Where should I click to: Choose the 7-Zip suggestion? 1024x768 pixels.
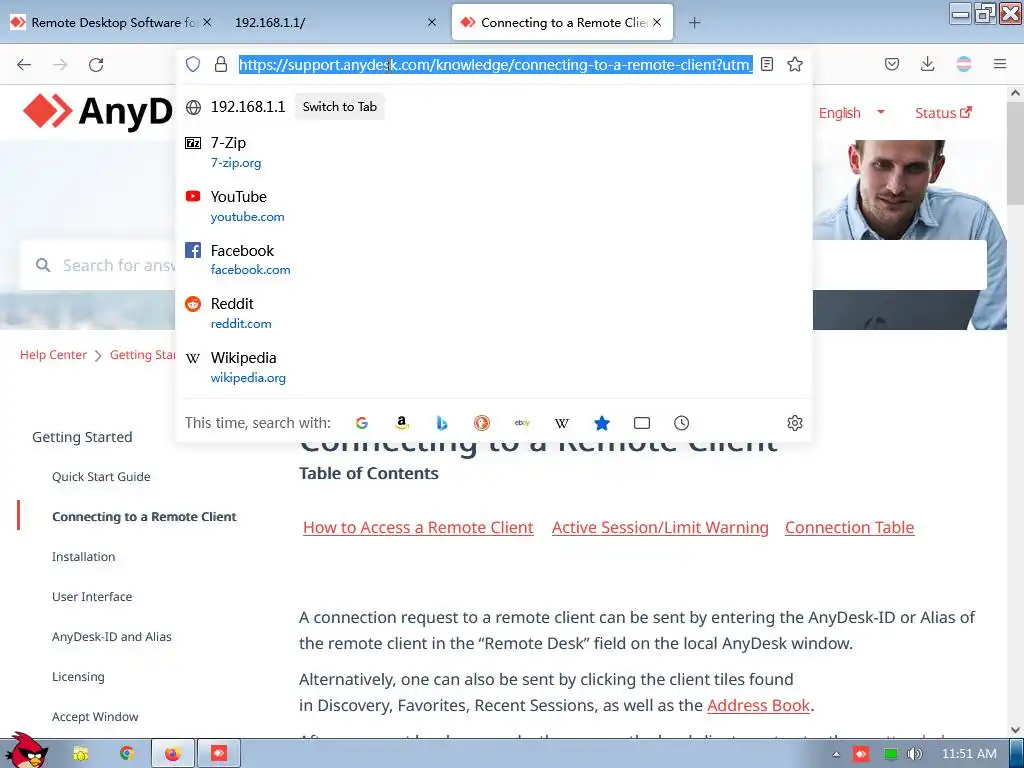(494, 152)
